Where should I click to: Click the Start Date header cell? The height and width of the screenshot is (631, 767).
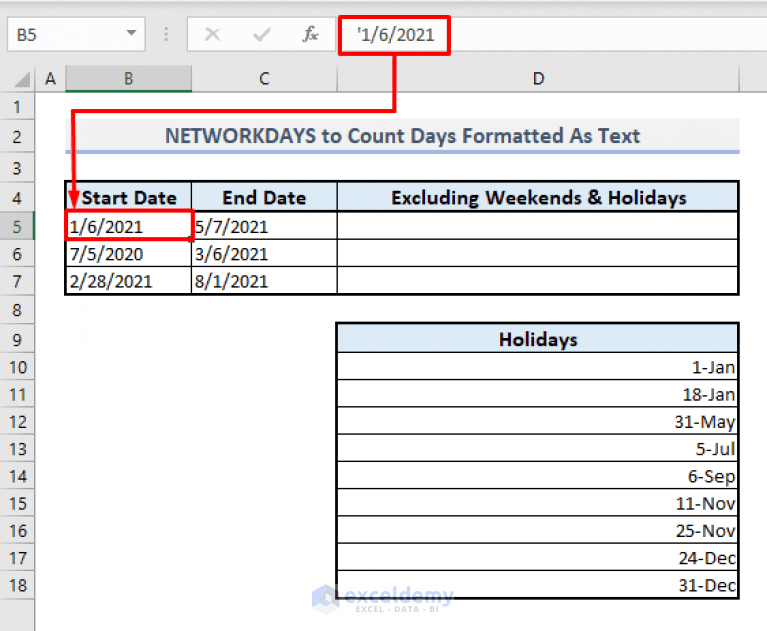pos(128,197)
